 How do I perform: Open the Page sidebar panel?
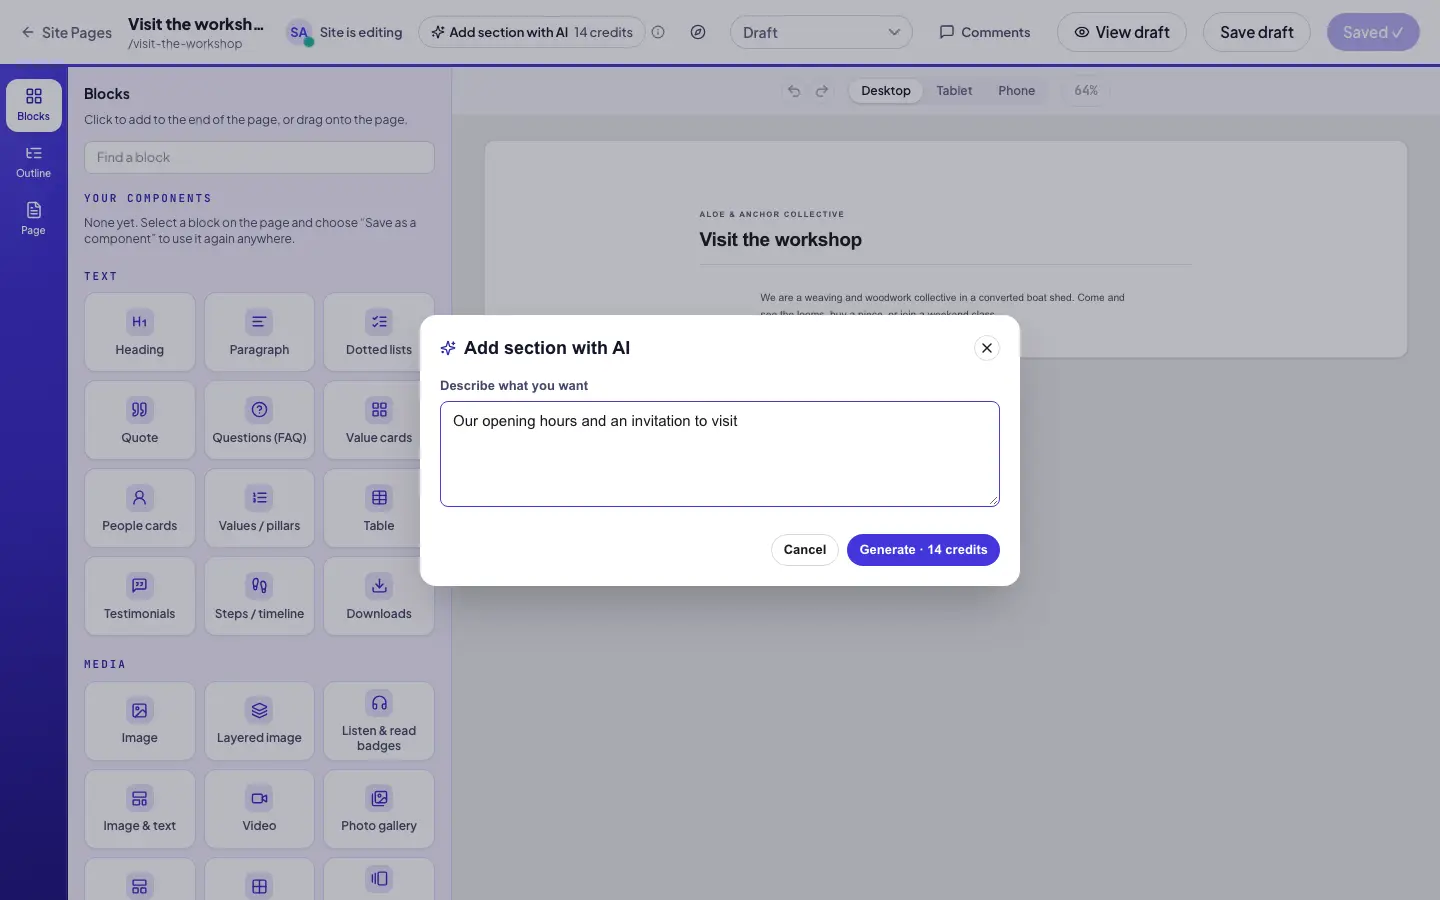pyautogui.click(x=34, y=219)
